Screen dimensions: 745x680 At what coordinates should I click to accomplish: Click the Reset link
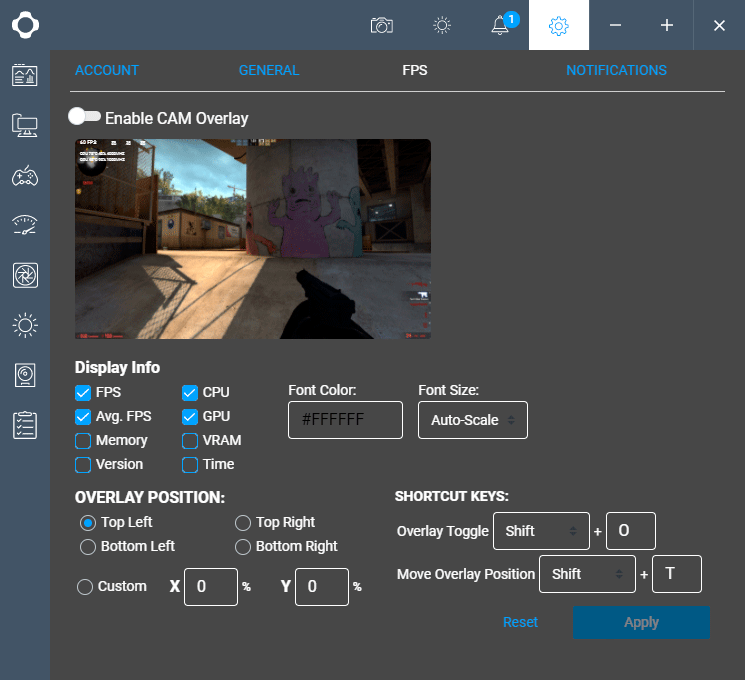click(520, 622)
